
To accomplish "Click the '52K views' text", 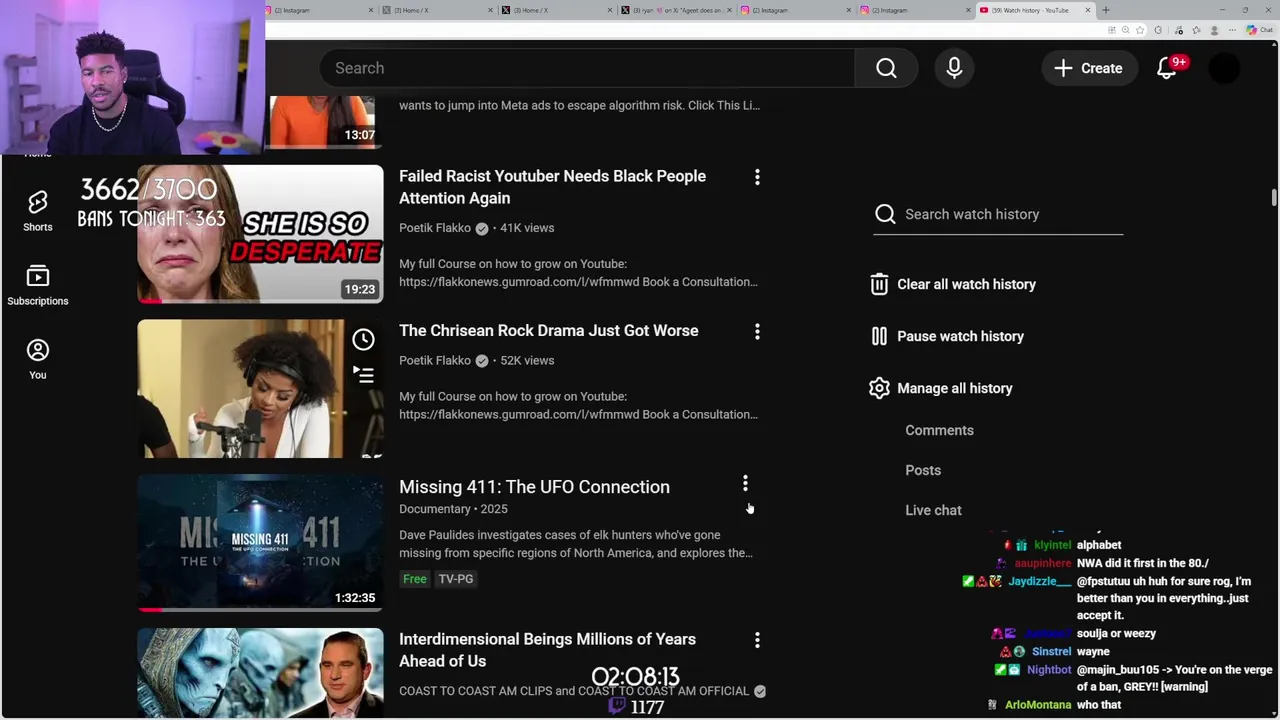I will click(x=527, y=360).
